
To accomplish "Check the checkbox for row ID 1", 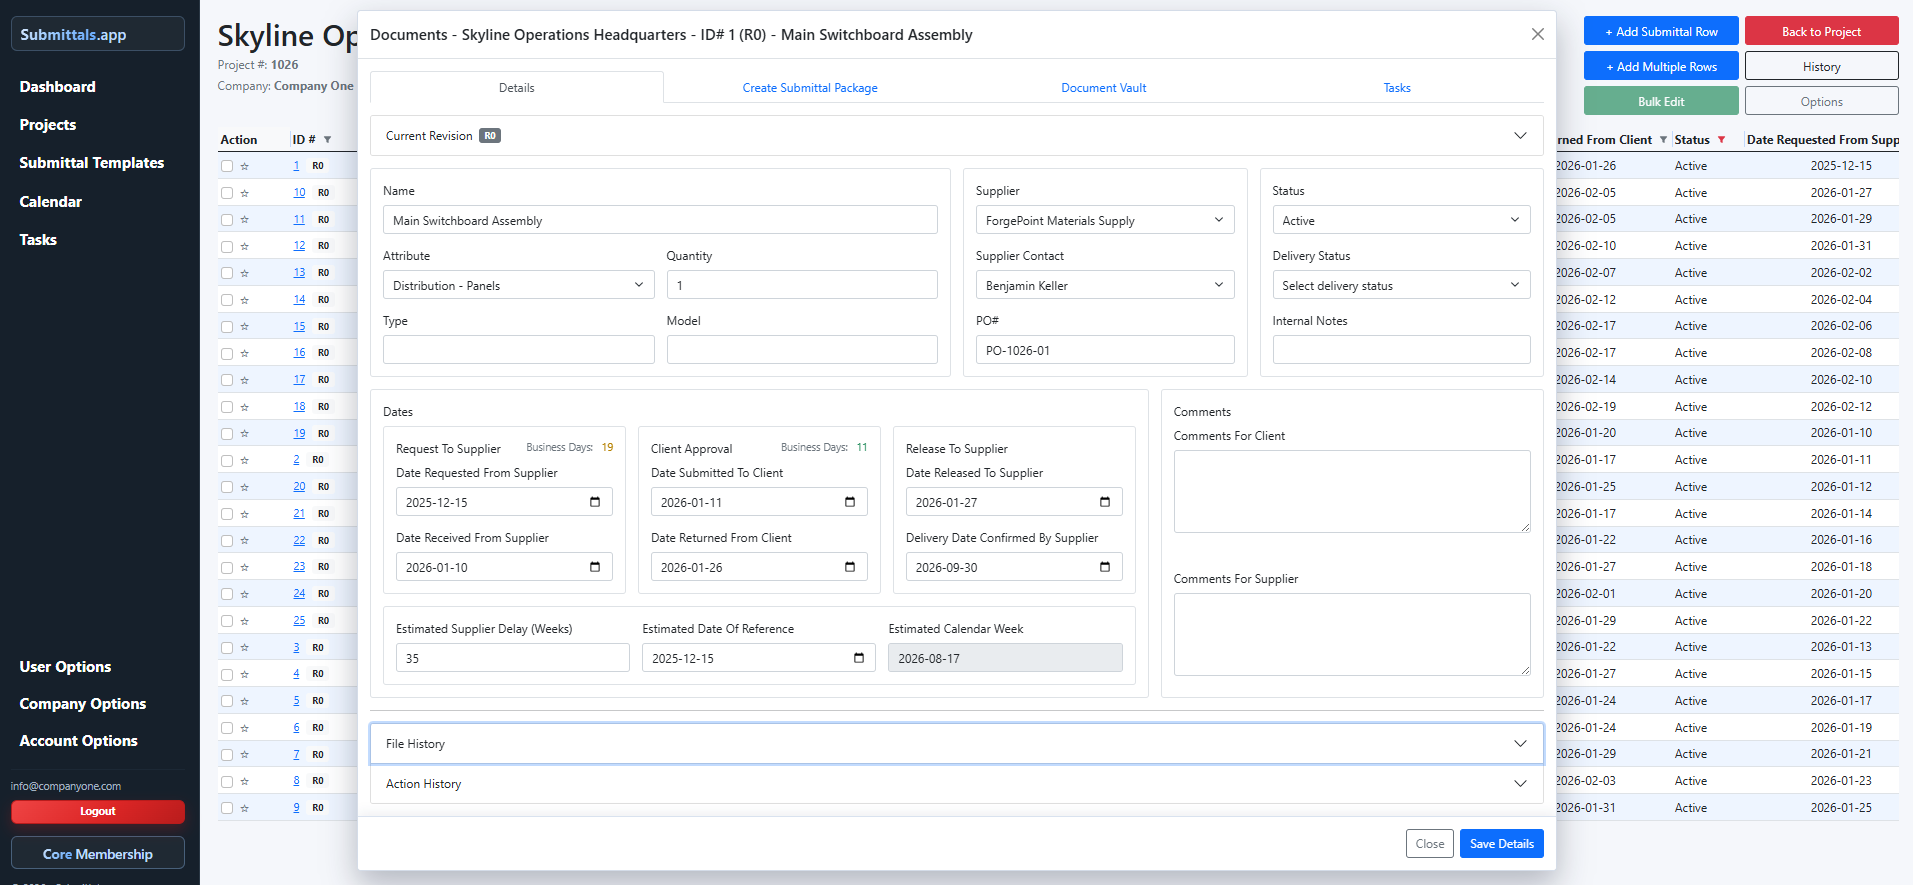I will (227, 166).
